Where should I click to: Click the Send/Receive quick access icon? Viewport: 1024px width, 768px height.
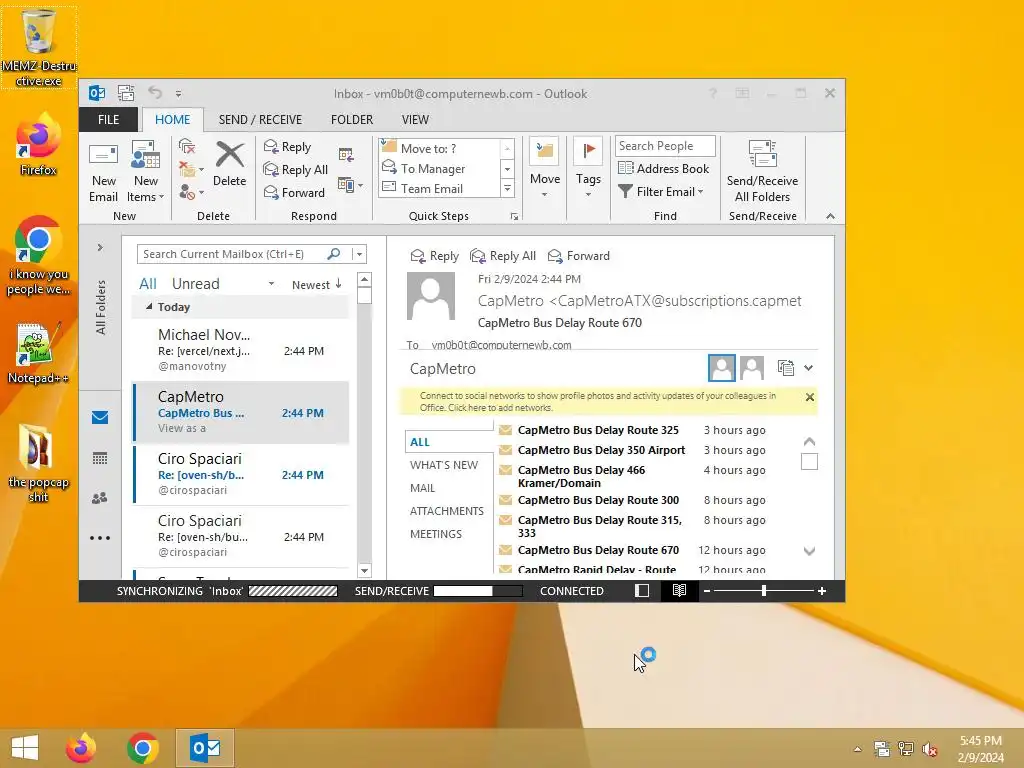[x=126, y=93]
